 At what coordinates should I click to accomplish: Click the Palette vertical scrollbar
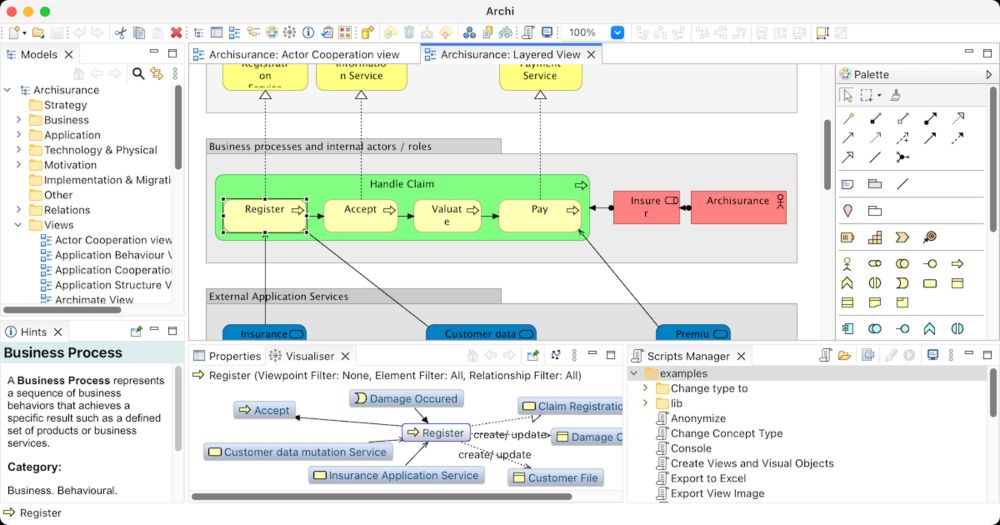coord(992,159)
